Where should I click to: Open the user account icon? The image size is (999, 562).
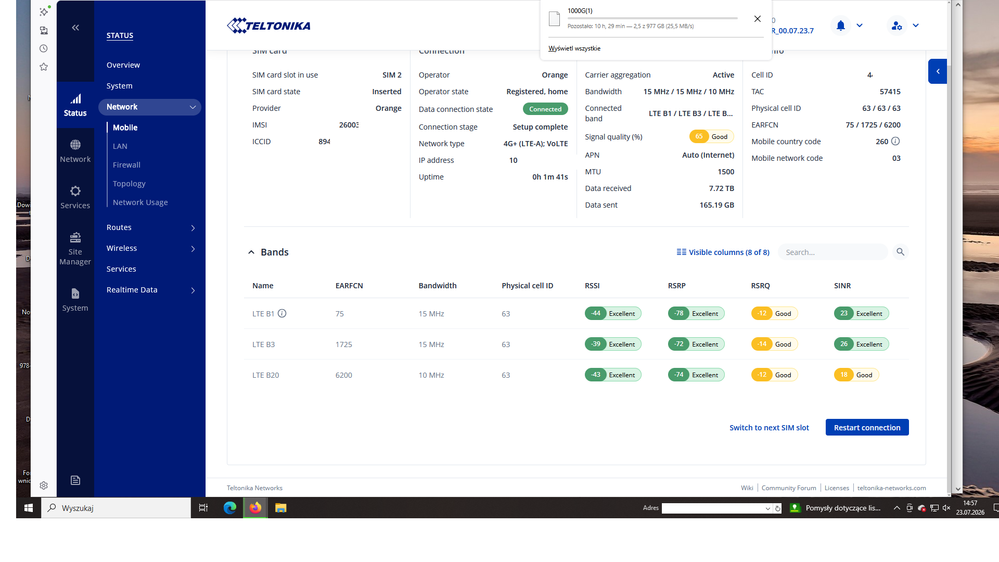896,25
